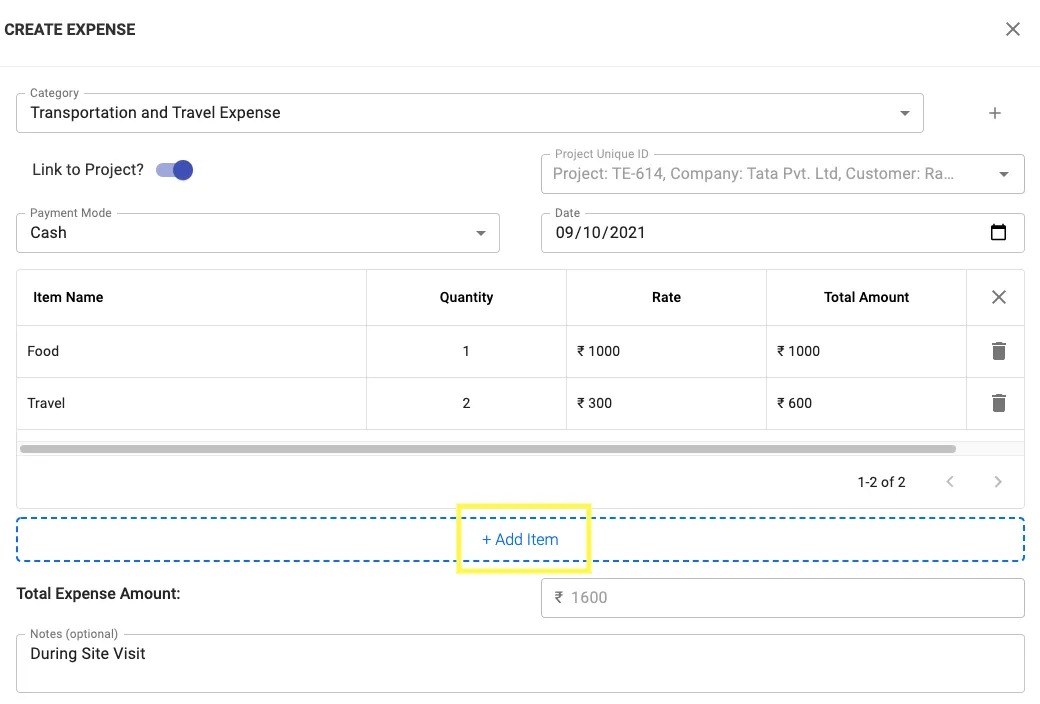Toggle off Link to Project switch
Image resolution: width=1040 pixels, height=704 pixels.
(175, 170)
